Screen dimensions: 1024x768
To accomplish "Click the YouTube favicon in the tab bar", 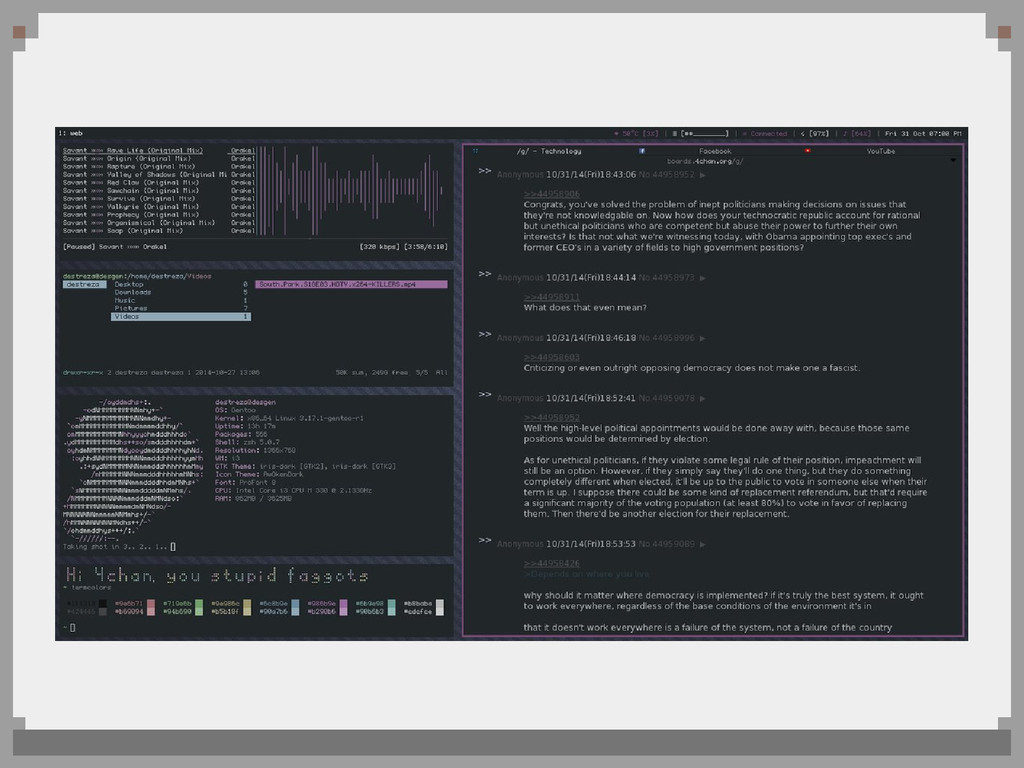I will (807, 151).
